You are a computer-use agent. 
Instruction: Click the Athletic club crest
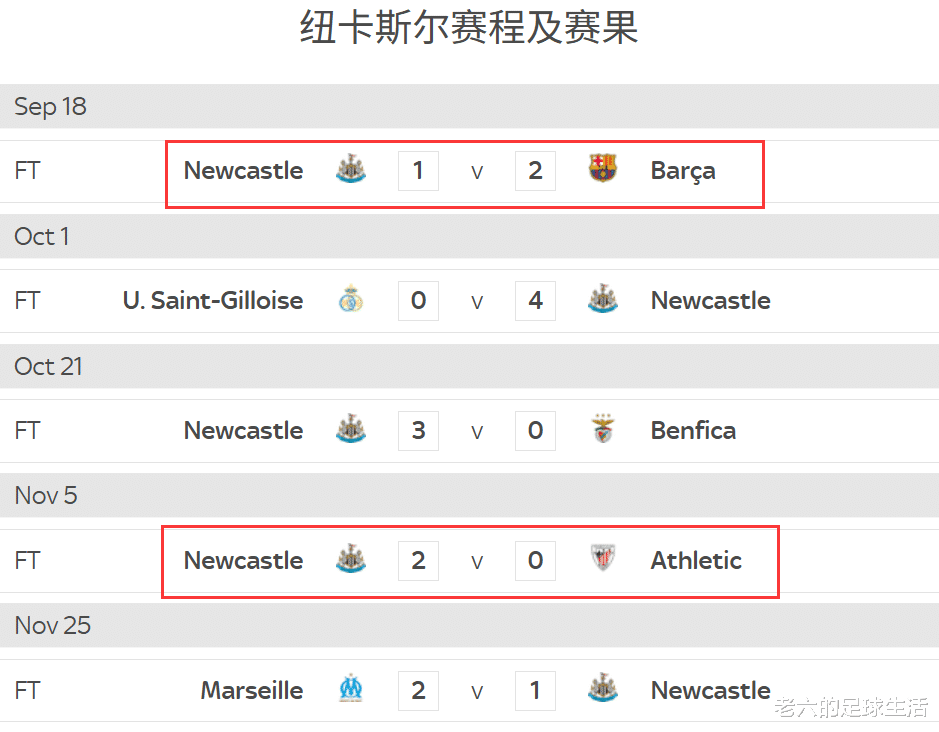pyautogui.click(x=603, y=560)
